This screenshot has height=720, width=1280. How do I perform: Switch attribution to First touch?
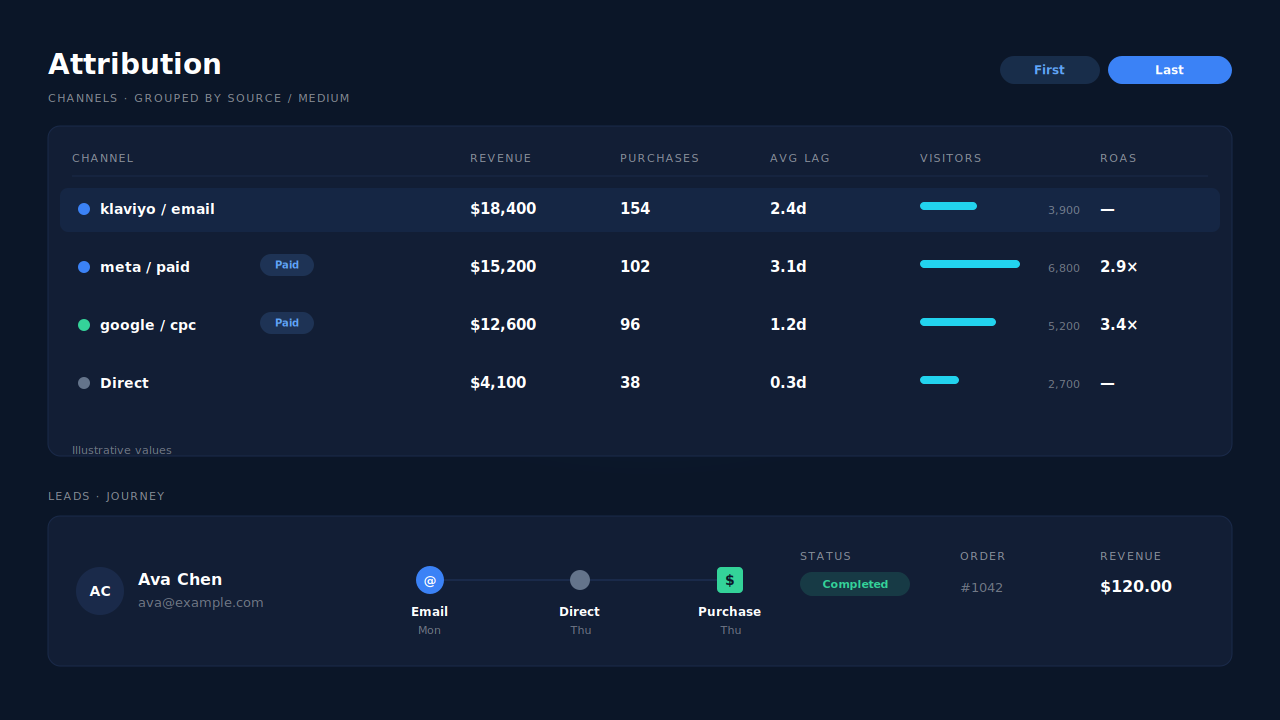(1049, 70)
